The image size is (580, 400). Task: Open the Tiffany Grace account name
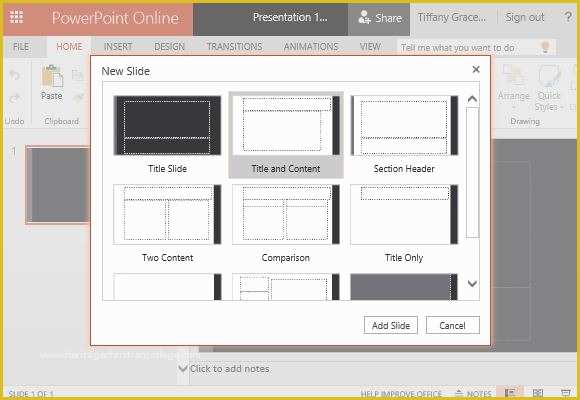(452, 17)
